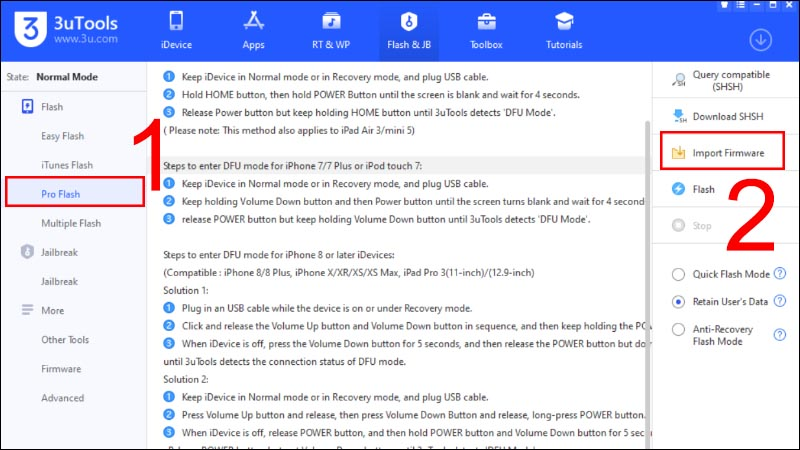This screenshot has height=450, width=800.
Task: Select the Flash & JB shield icon
Action: coord(409,21)
